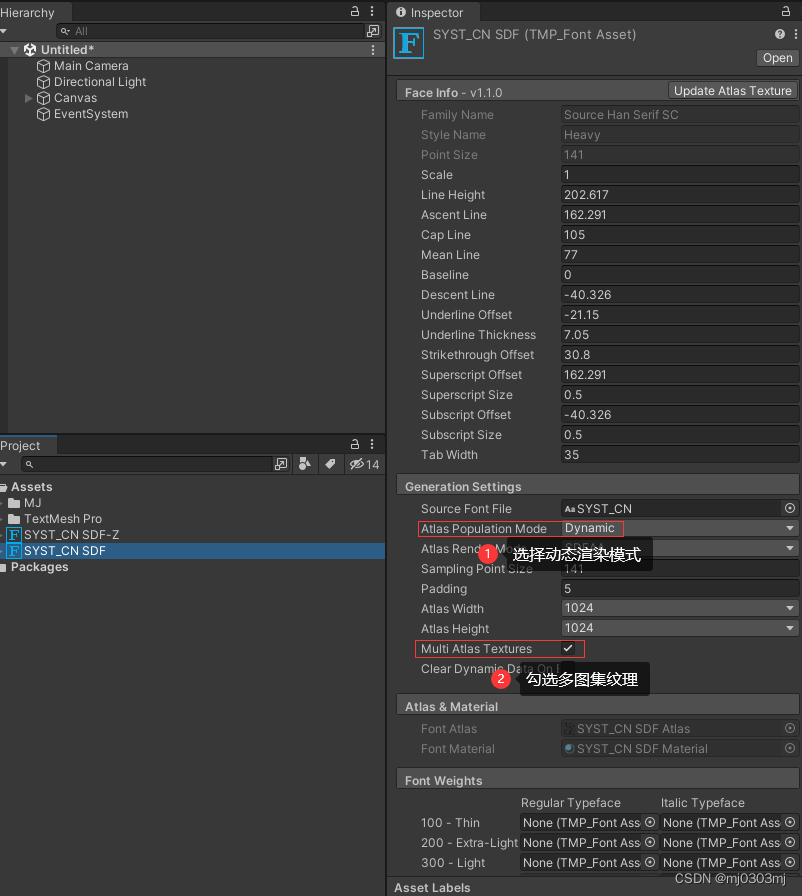
Task: Enable Clear Dynamic Data On checkbox
Action: pyautogui.click(x=568, y=668)
